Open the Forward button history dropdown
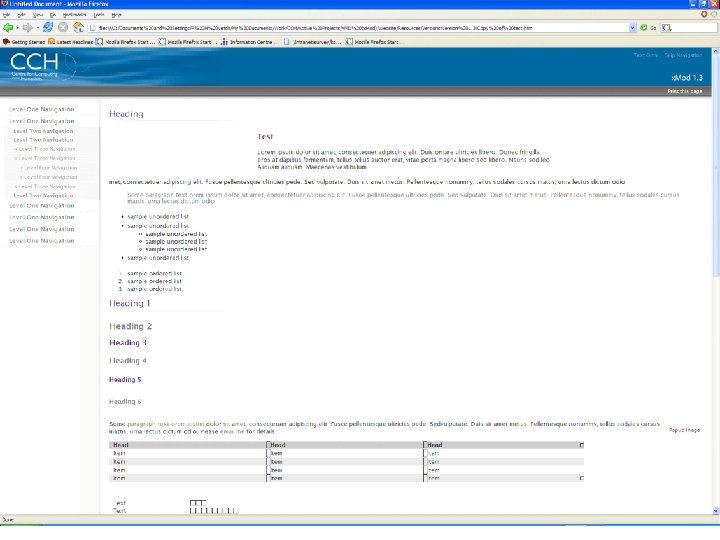The height and width of the screenshot is (540, 720). 37,28
